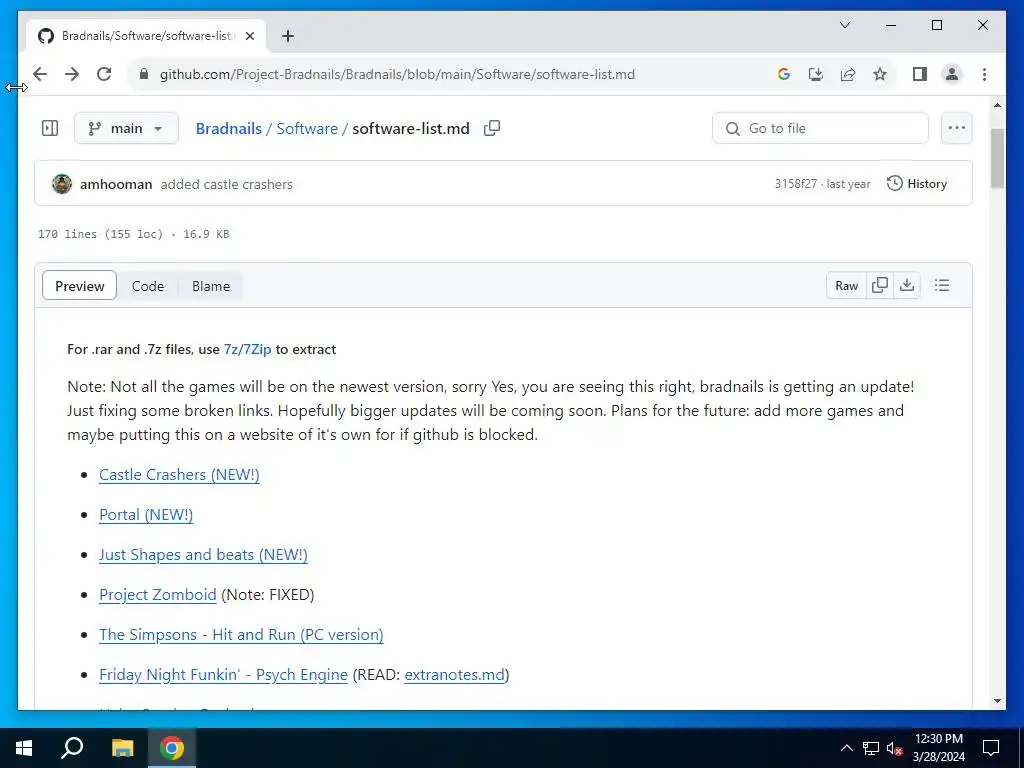Open the amhooman author link

point(116,184)
